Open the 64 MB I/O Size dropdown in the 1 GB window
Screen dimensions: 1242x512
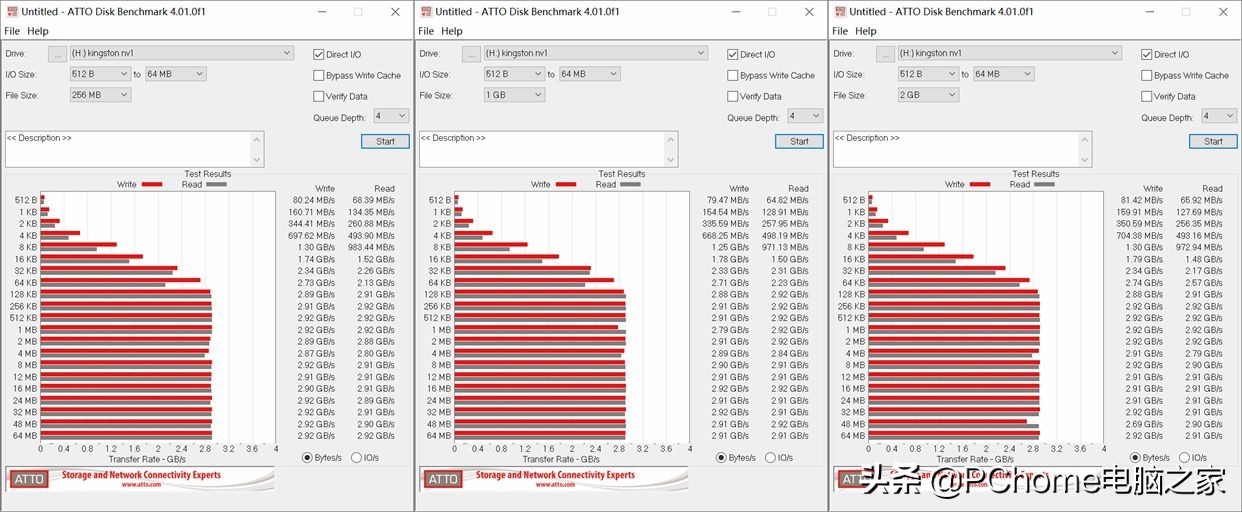589,74
